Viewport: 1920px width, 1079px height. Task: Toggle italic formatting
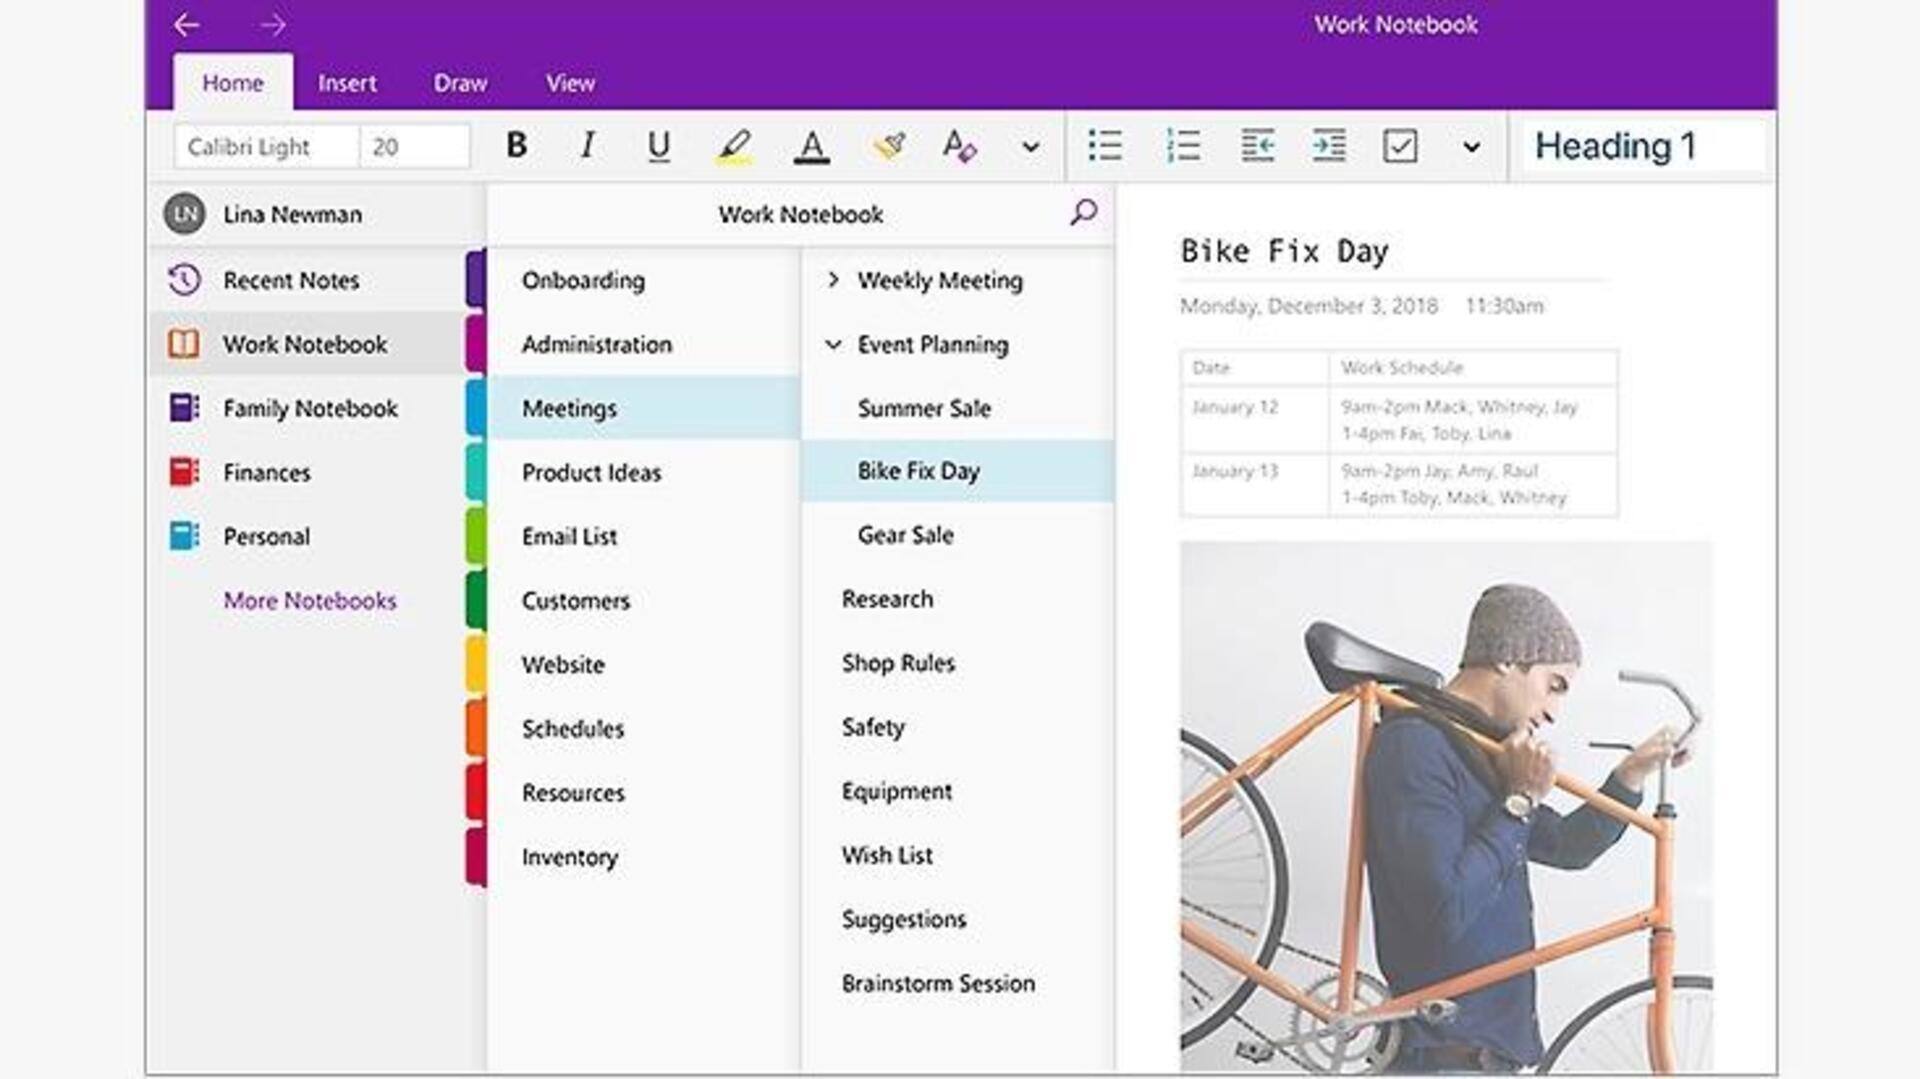588,146
